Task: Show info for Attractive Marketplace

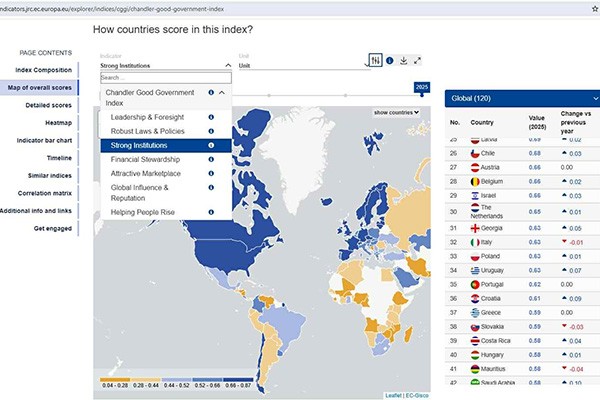Action: [x=211, y=173]
